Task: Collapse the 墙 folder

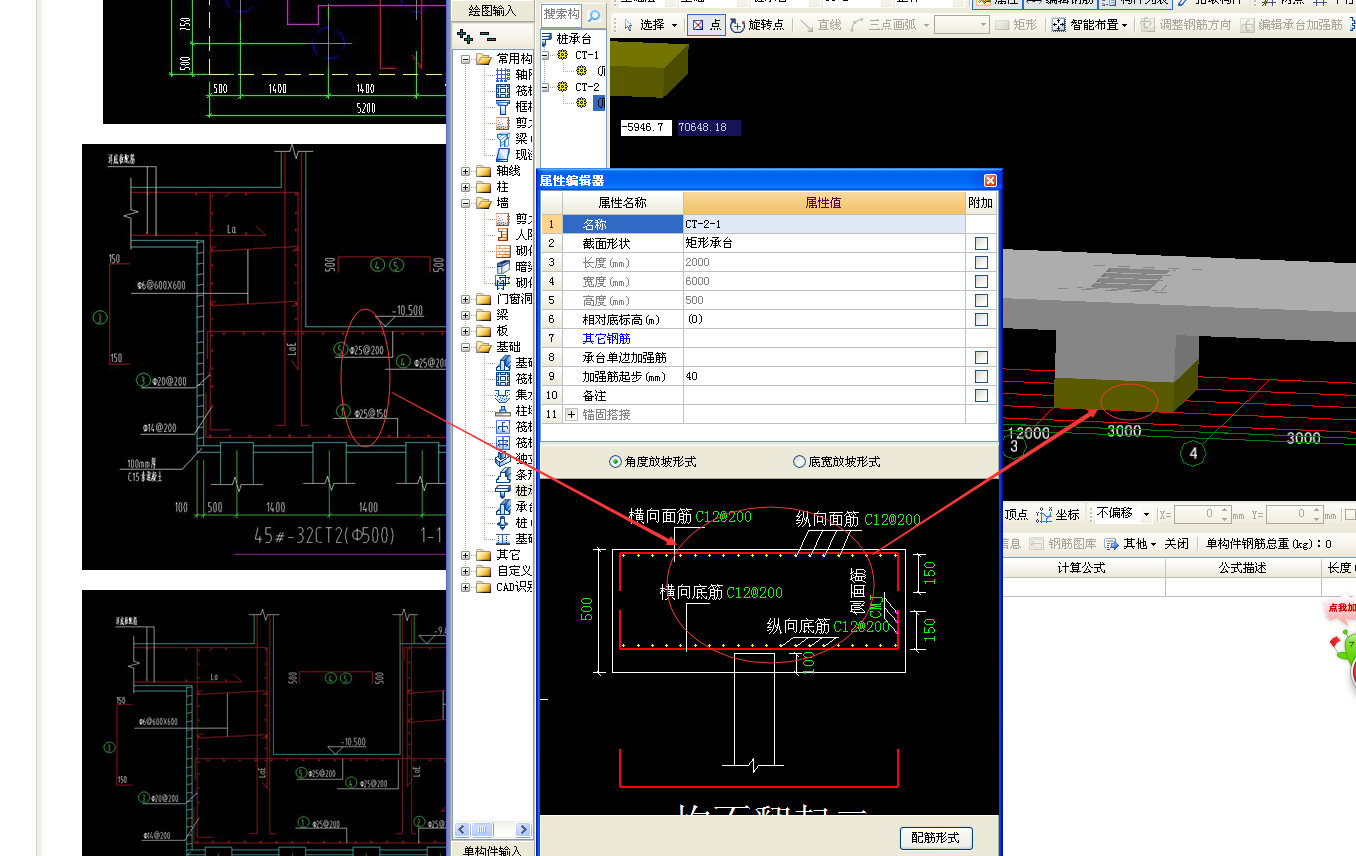Action: [465, 203]
